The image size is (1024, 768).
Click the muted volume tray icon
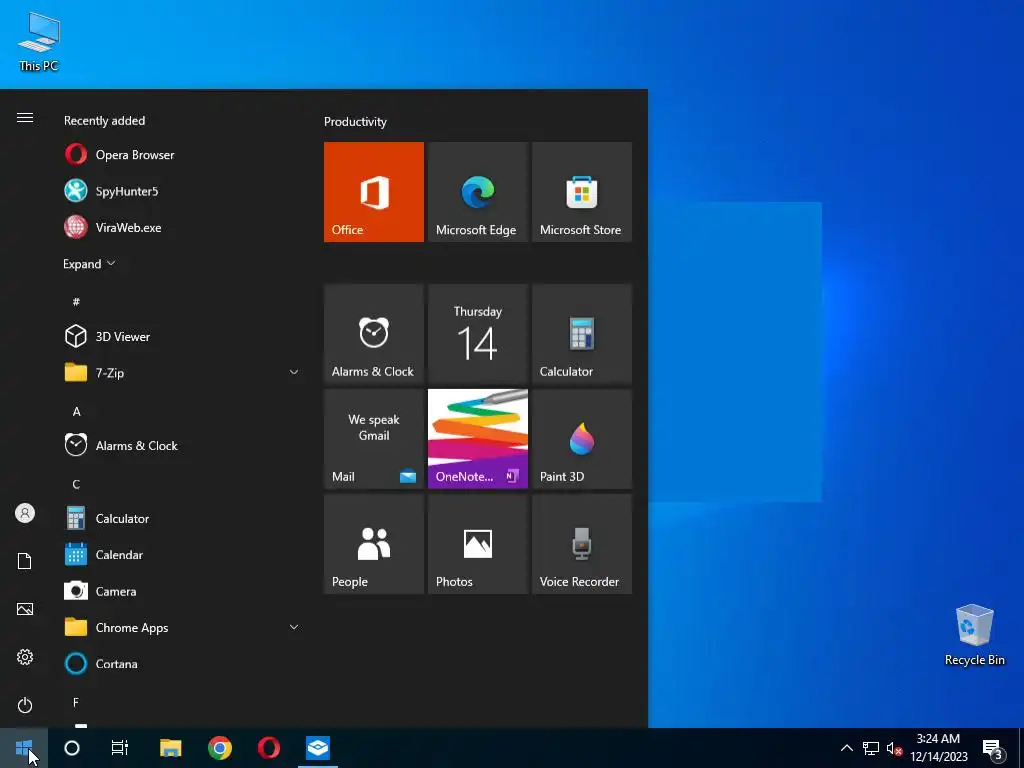(894, 748)
